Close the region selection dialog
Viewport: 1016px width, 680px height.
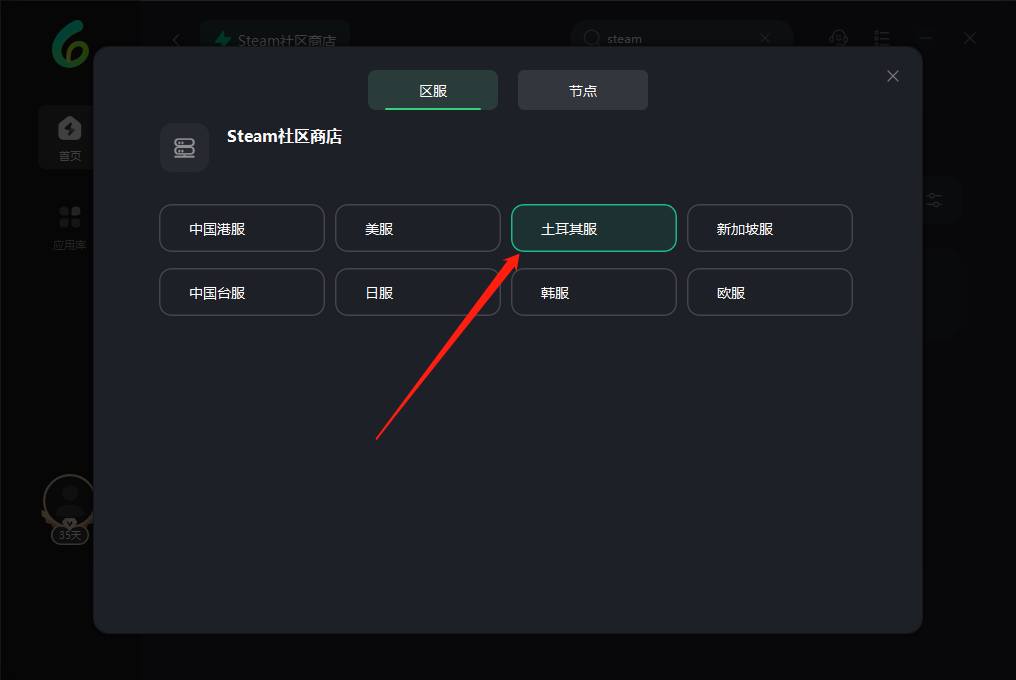(x=892, y=76)
